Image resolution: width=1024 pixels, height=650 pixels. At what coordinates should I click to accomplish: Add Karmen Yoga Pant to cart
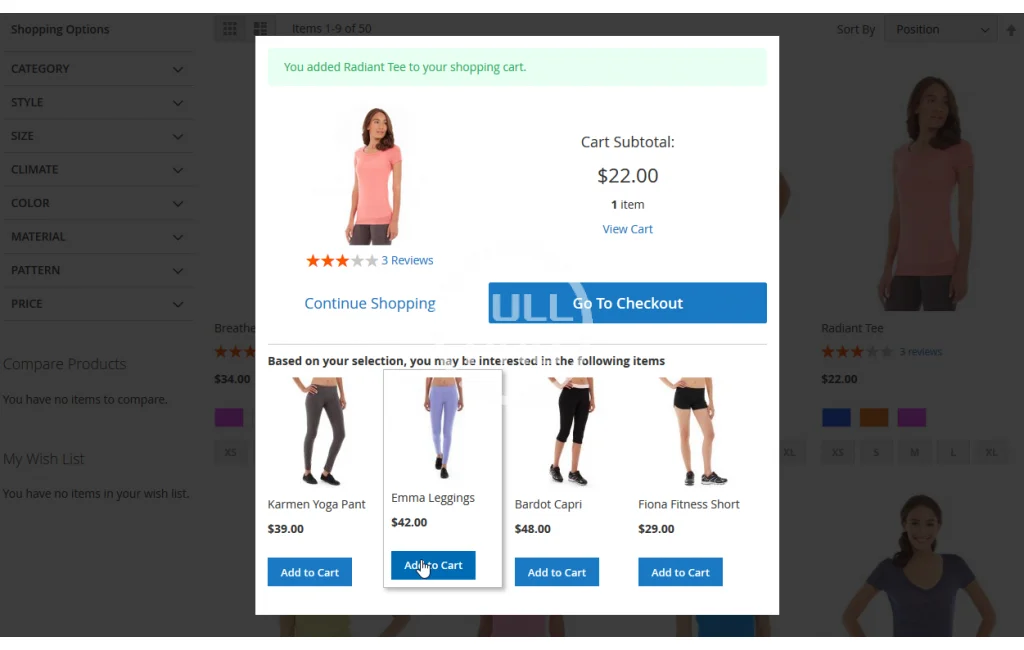pos(310,572)
